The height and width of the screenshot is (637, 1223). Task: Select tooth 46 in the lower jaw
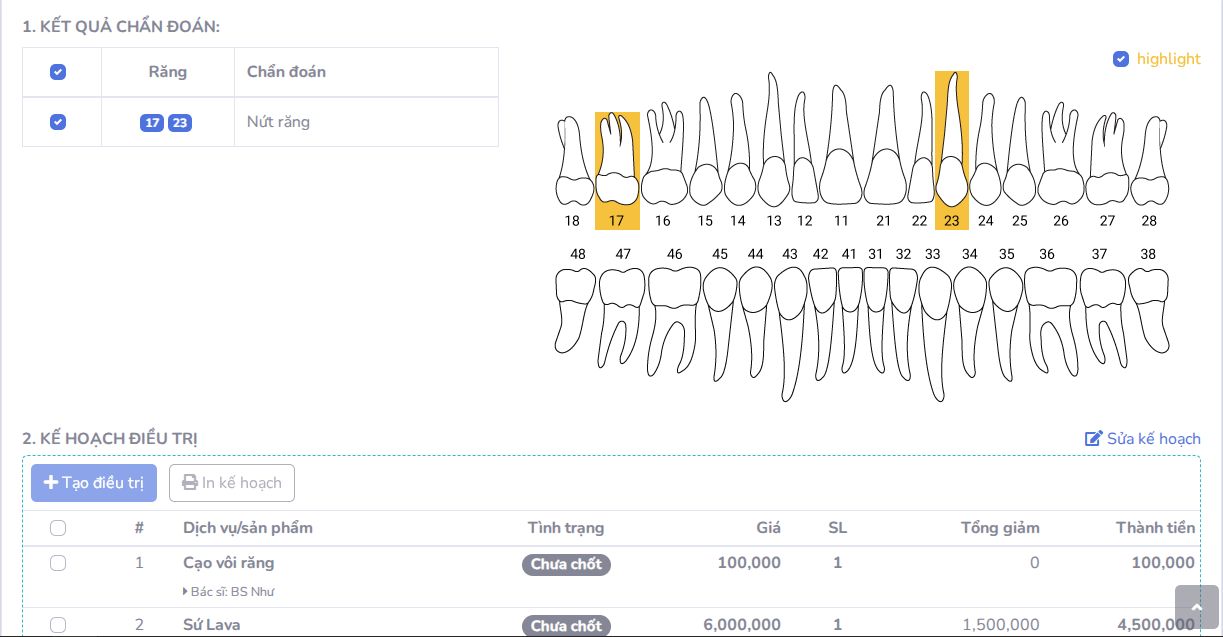tap(674, 310)
